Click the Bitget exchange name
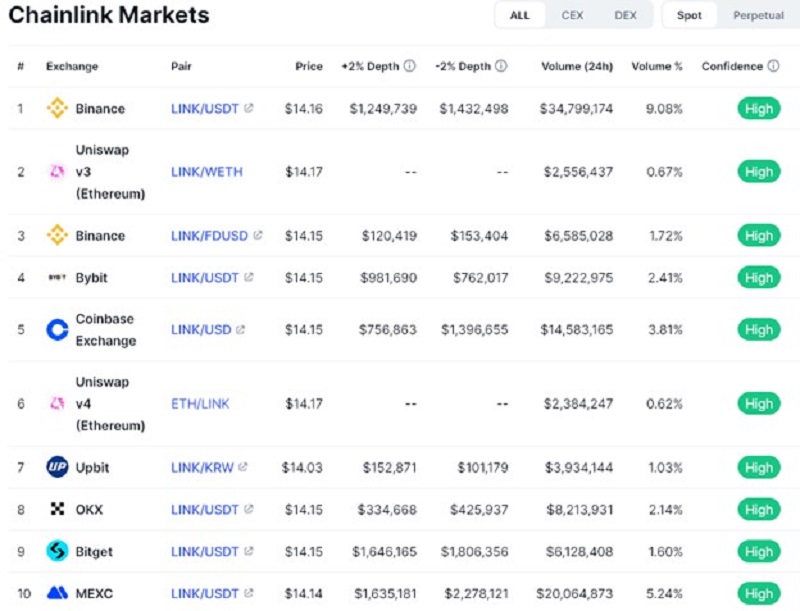Viewport: 800px width, 611px height. click(x=94, y=551)
